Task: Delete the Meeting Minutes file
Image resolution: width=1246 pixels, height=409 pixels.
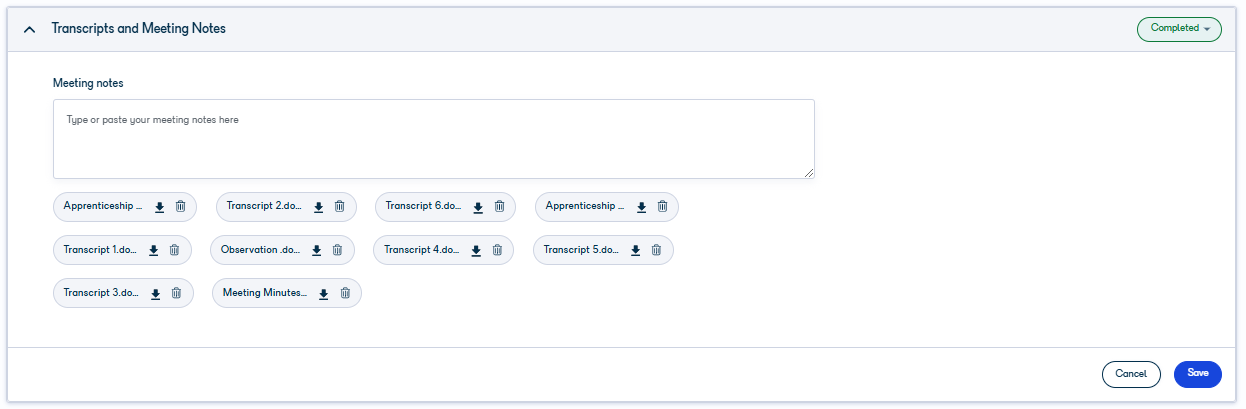Action: coord(345,293)
